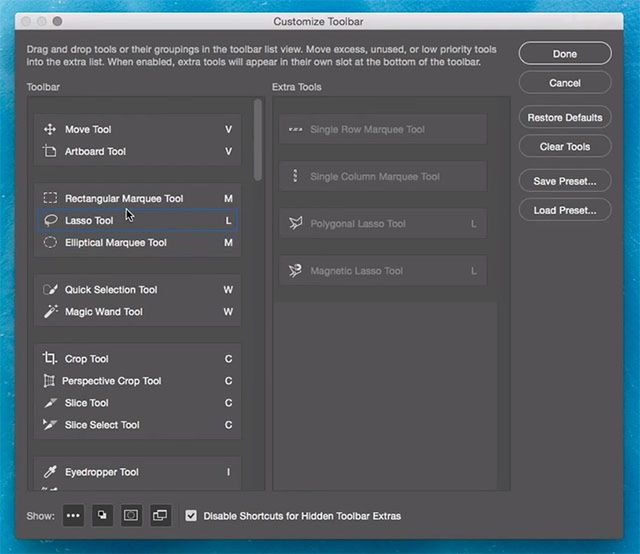Click the Artboard Tool icon

tap(50, 151)
